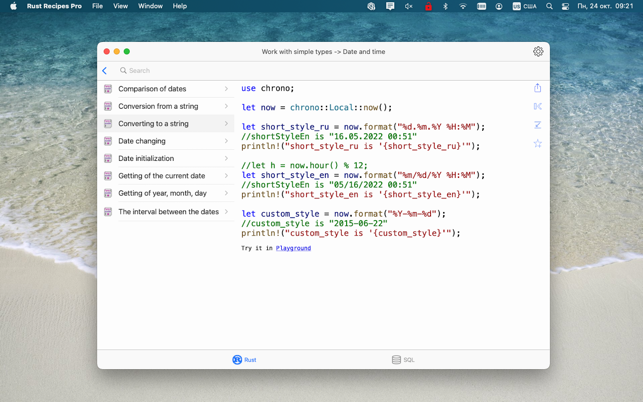Open the View menu
The image size is (643, 402).
[x=120, y=6]
